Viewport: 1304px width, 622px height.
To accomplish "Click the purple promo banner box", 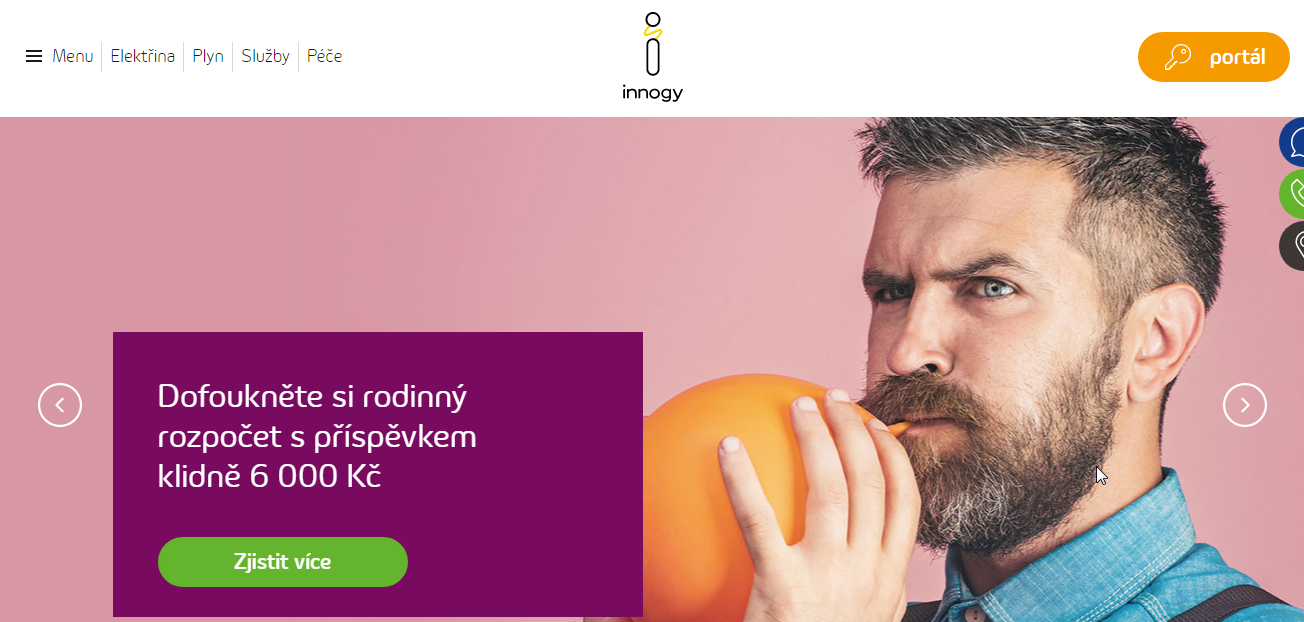I will 378,474.
